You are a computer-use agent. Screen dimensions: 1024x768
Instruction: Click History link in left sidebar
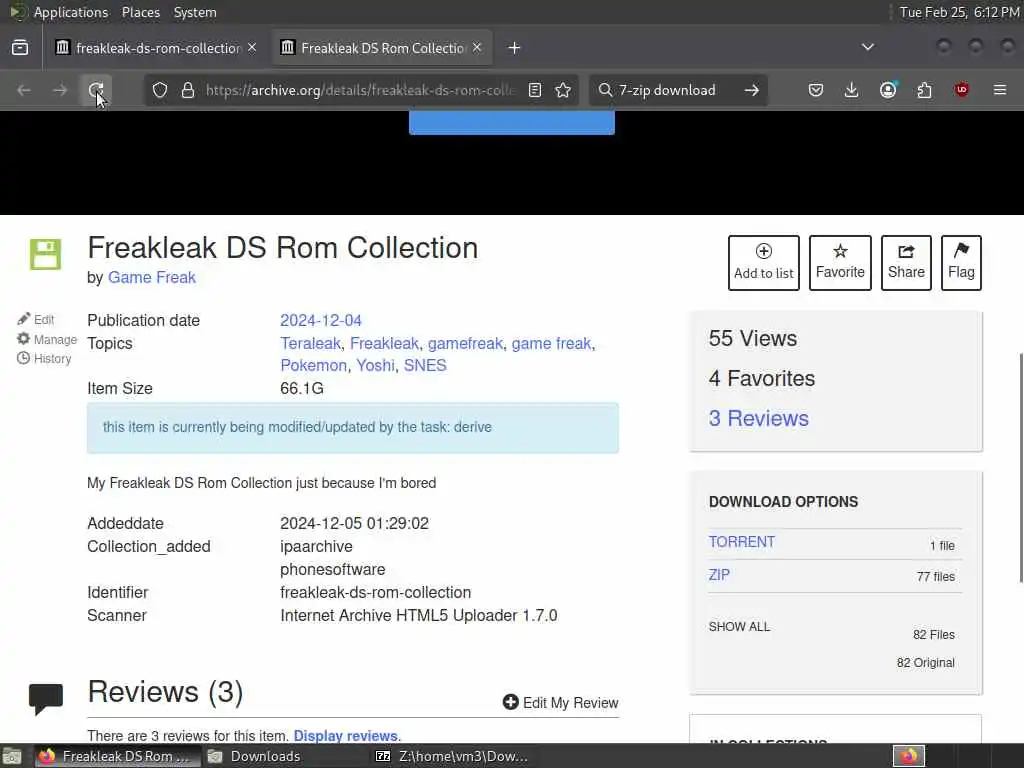(x=44, y=359)
